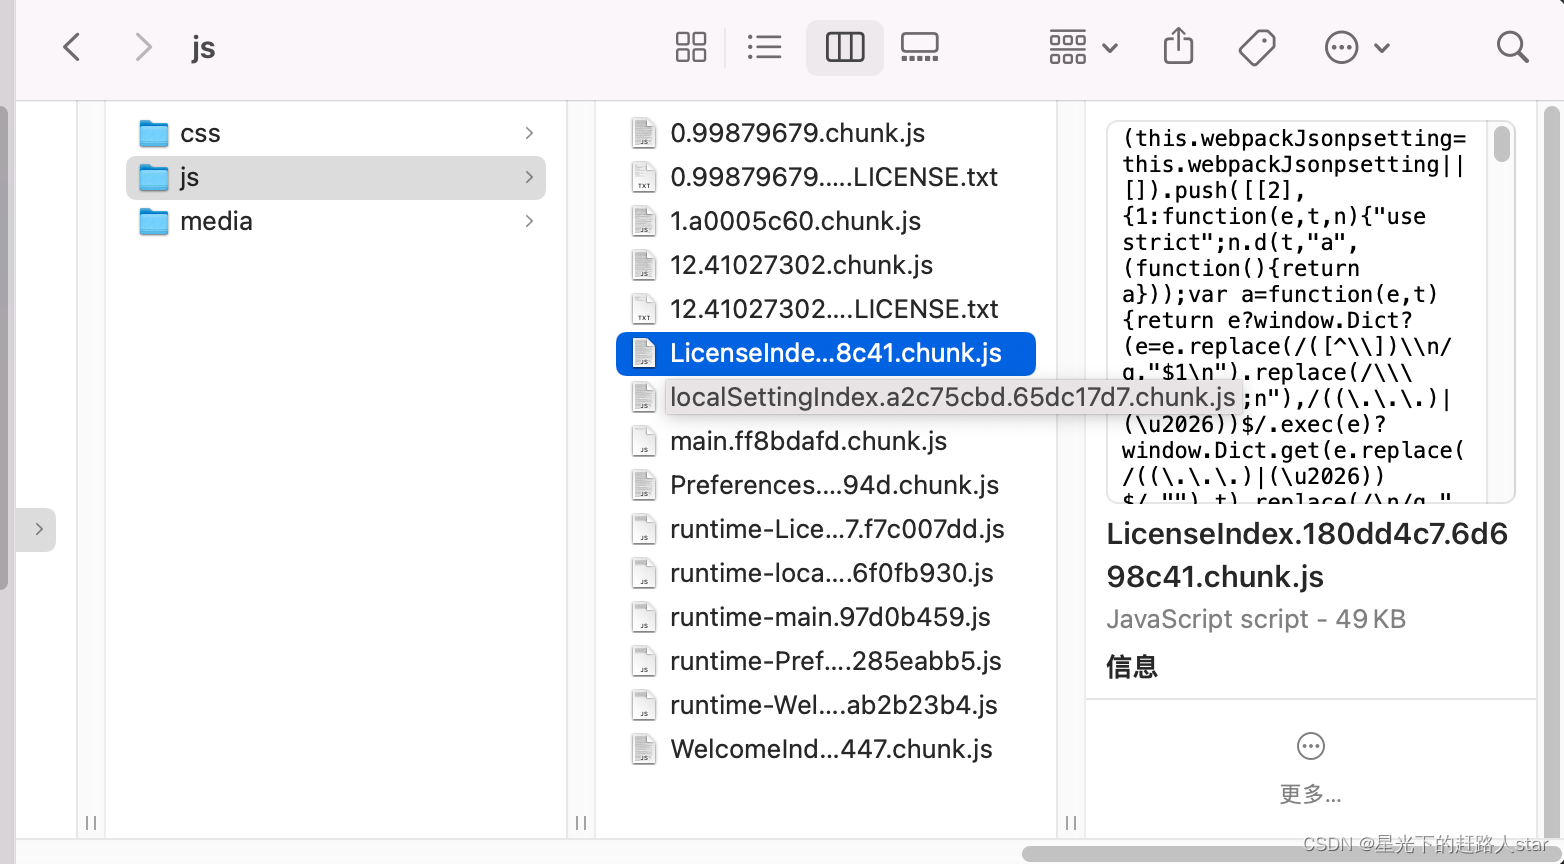This screenshot has width=1564, height=864.
Task: Switch to gallery view
Action: point(919,47)
